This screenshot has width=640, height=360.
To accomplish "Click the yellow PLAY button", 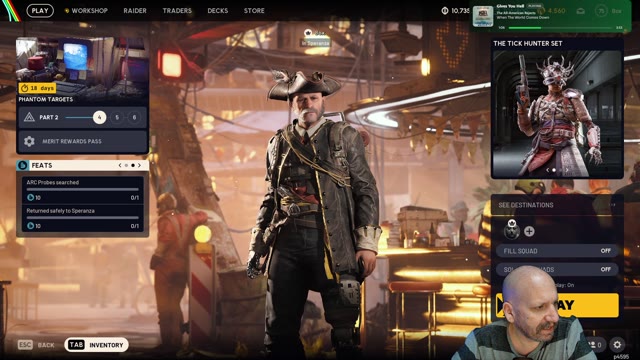I will (557, 305).
